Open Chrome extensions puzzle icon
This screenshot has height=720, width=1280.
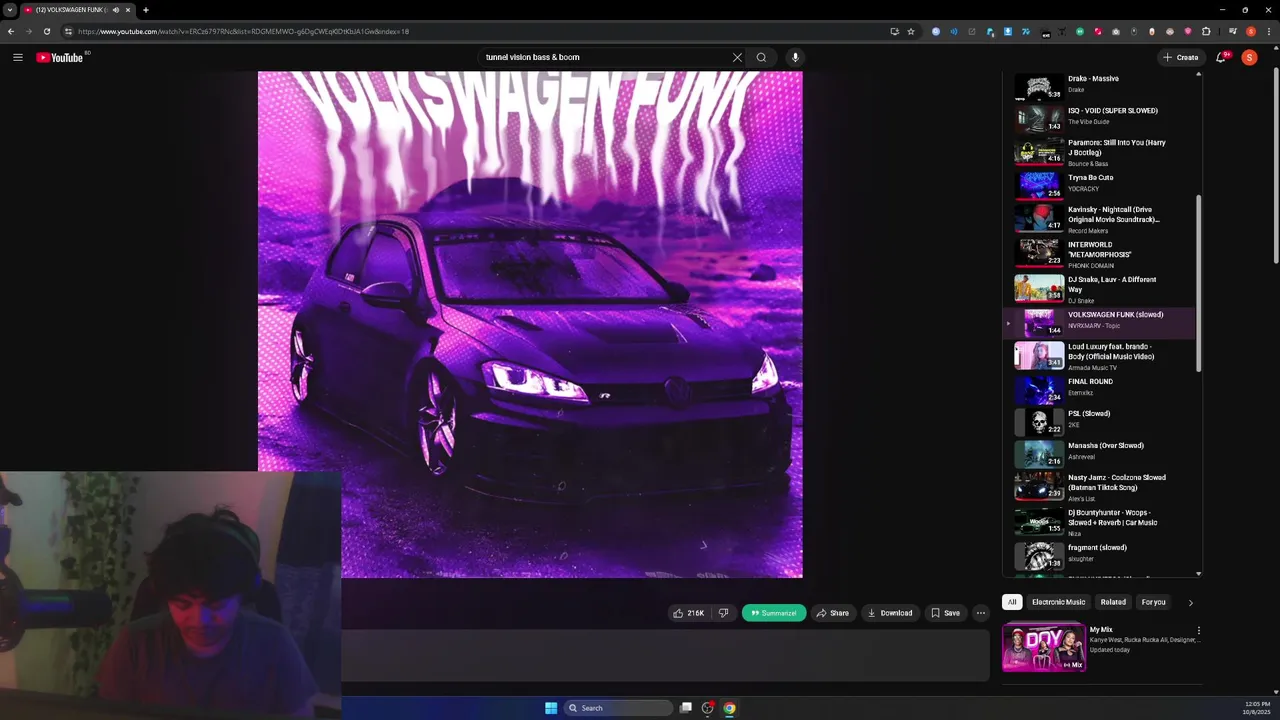pyautogui.click(x=1206, y=31)
